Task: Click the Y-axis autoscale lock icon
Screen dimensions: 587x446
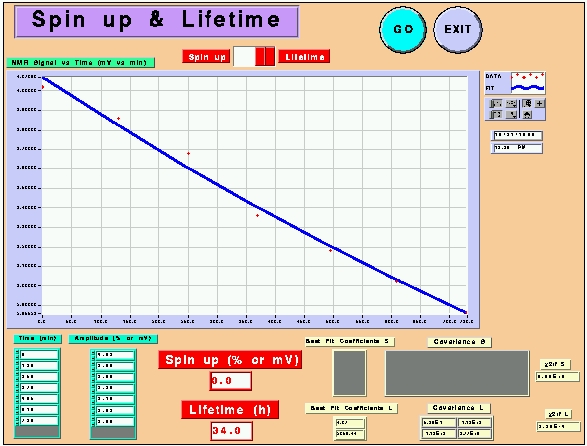Action: [496, 115]
